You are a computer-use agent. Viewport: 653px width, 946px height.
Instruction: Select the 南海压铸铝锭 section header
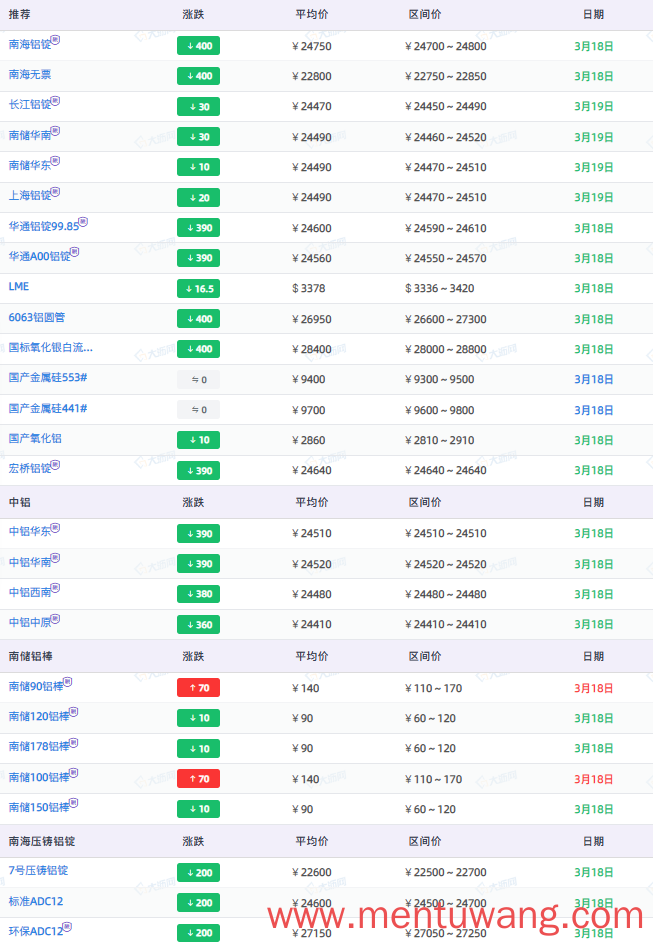tap(42, 841)
